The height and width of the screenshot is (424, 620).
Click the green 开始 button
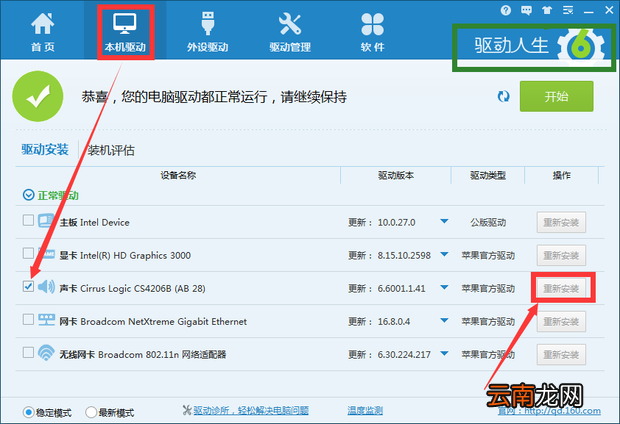(x=556, y=96)
